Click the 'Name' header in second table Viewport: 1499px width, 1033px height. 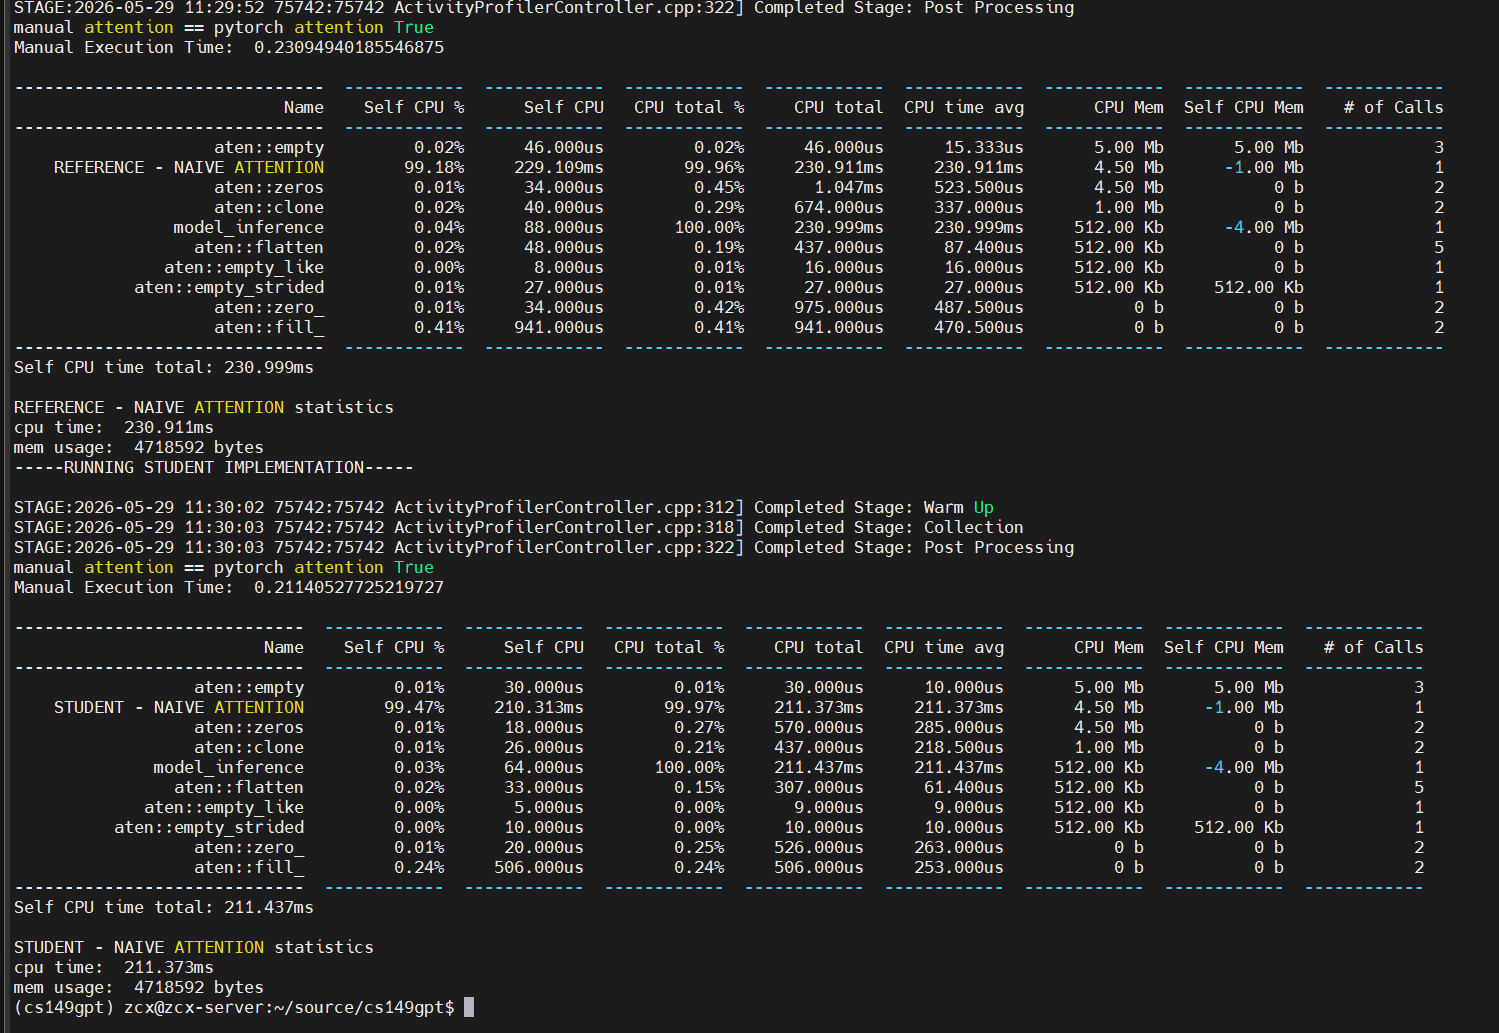(284, 647)
